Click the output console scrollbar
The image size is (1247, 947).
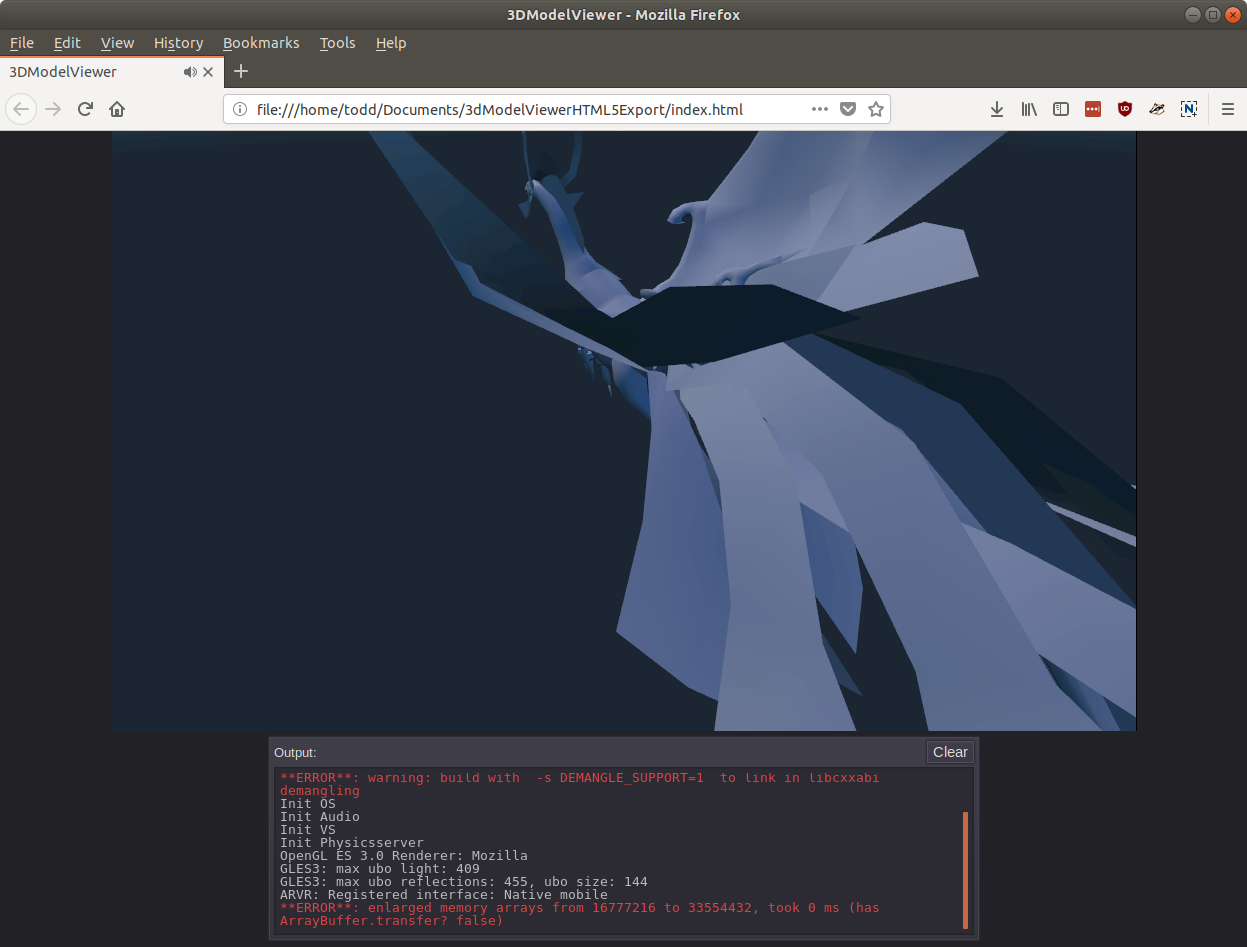[x=965, y=870]
